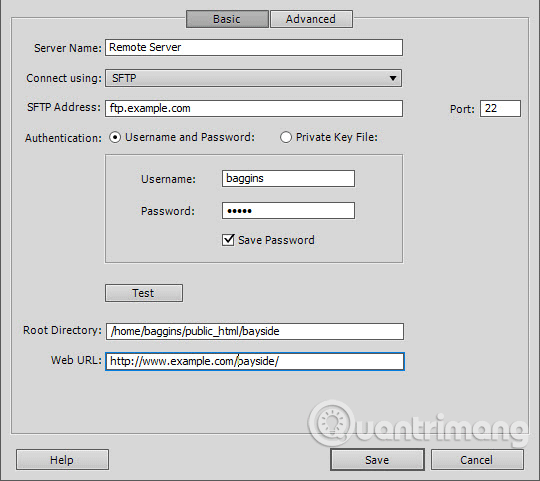This screenshot has width=540, height=481.
Task: Save the remote server settings
Action: [x=377, y=460]
